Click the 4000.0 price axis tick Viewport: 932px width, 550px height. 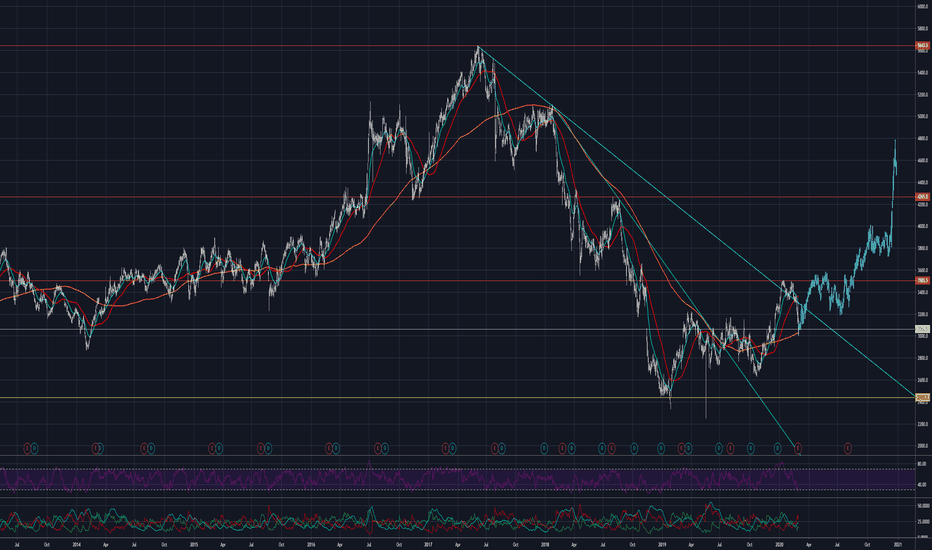coord(923,227)
